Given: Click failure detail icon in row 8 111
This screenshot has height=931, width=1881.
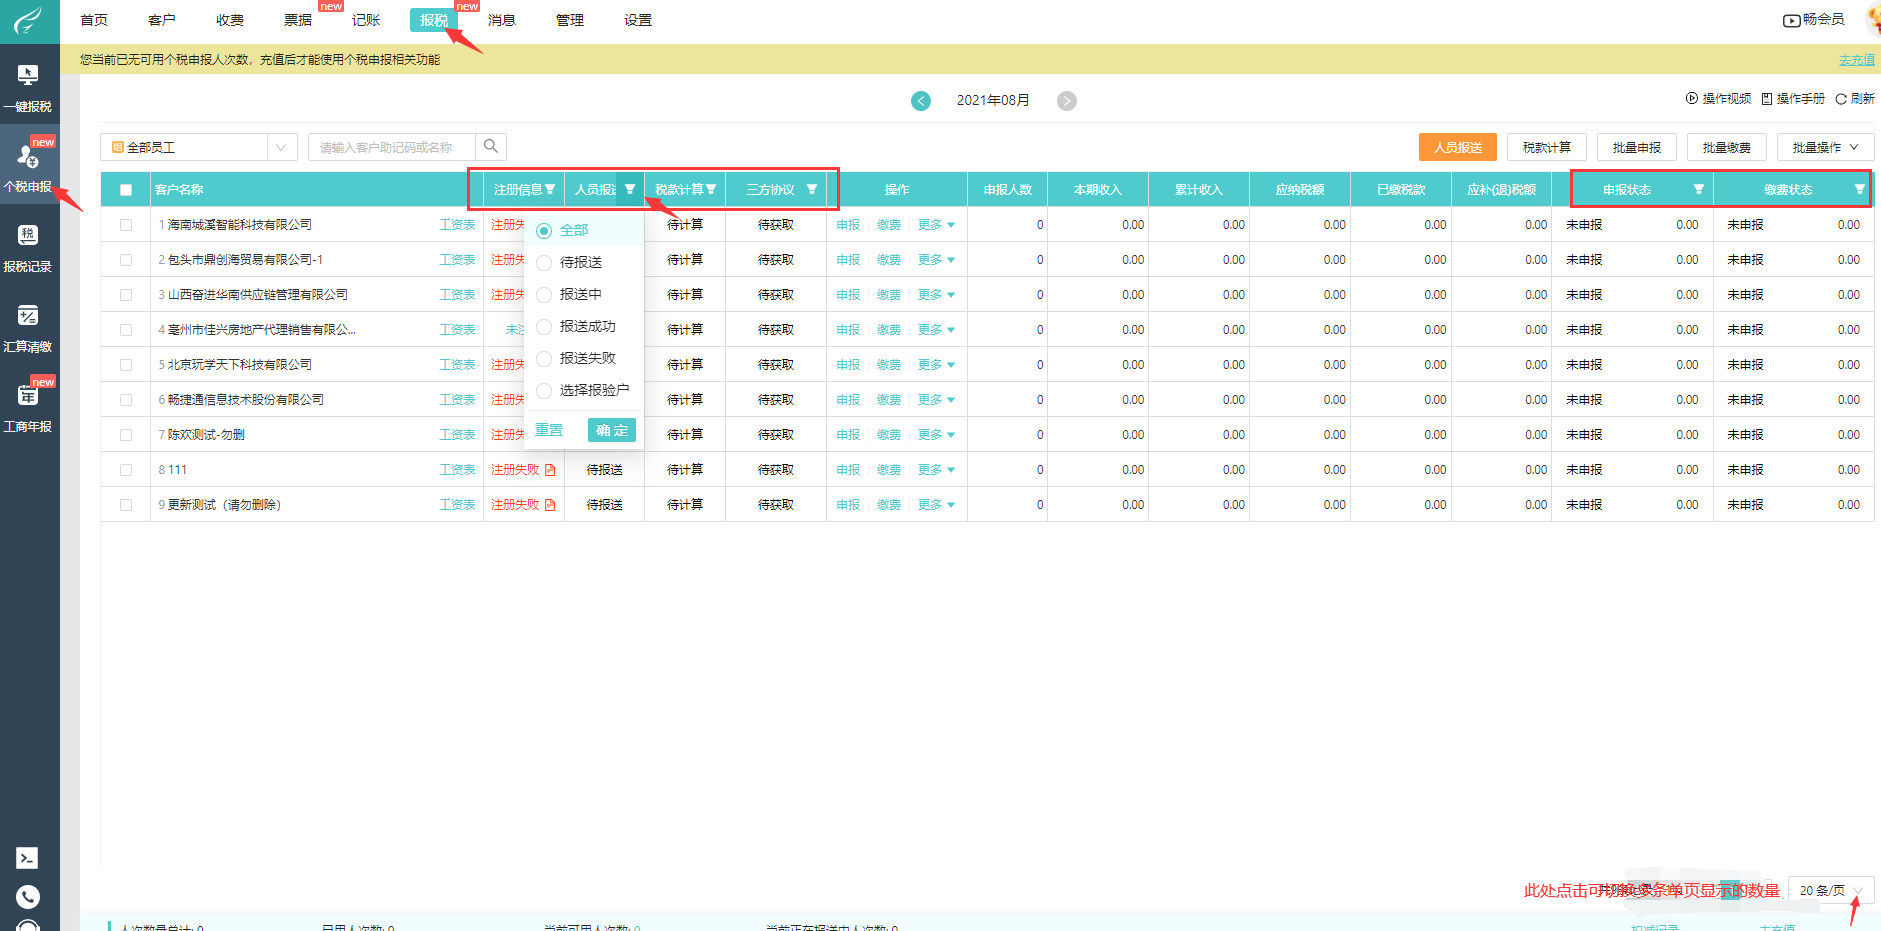Looking at the screenshot, I should (x=550, y=470).
